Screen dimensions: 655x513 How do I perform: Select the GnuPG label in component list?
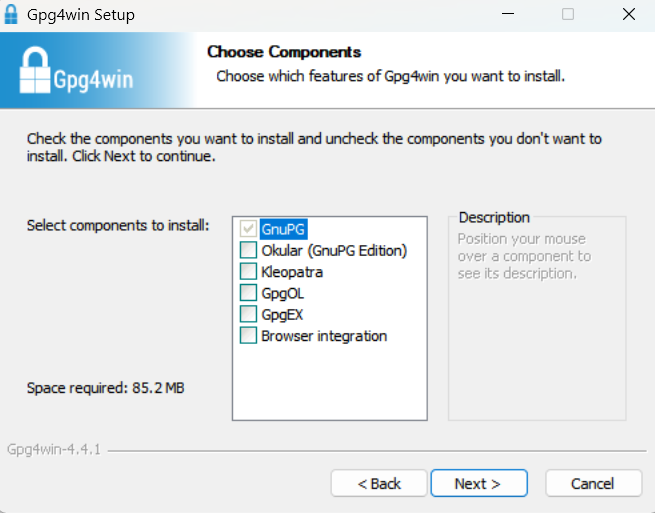283,229
